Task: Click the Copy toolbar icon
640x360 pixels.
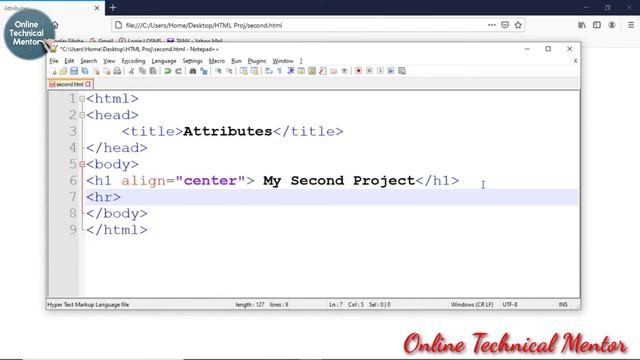Action: pos(142,71)
